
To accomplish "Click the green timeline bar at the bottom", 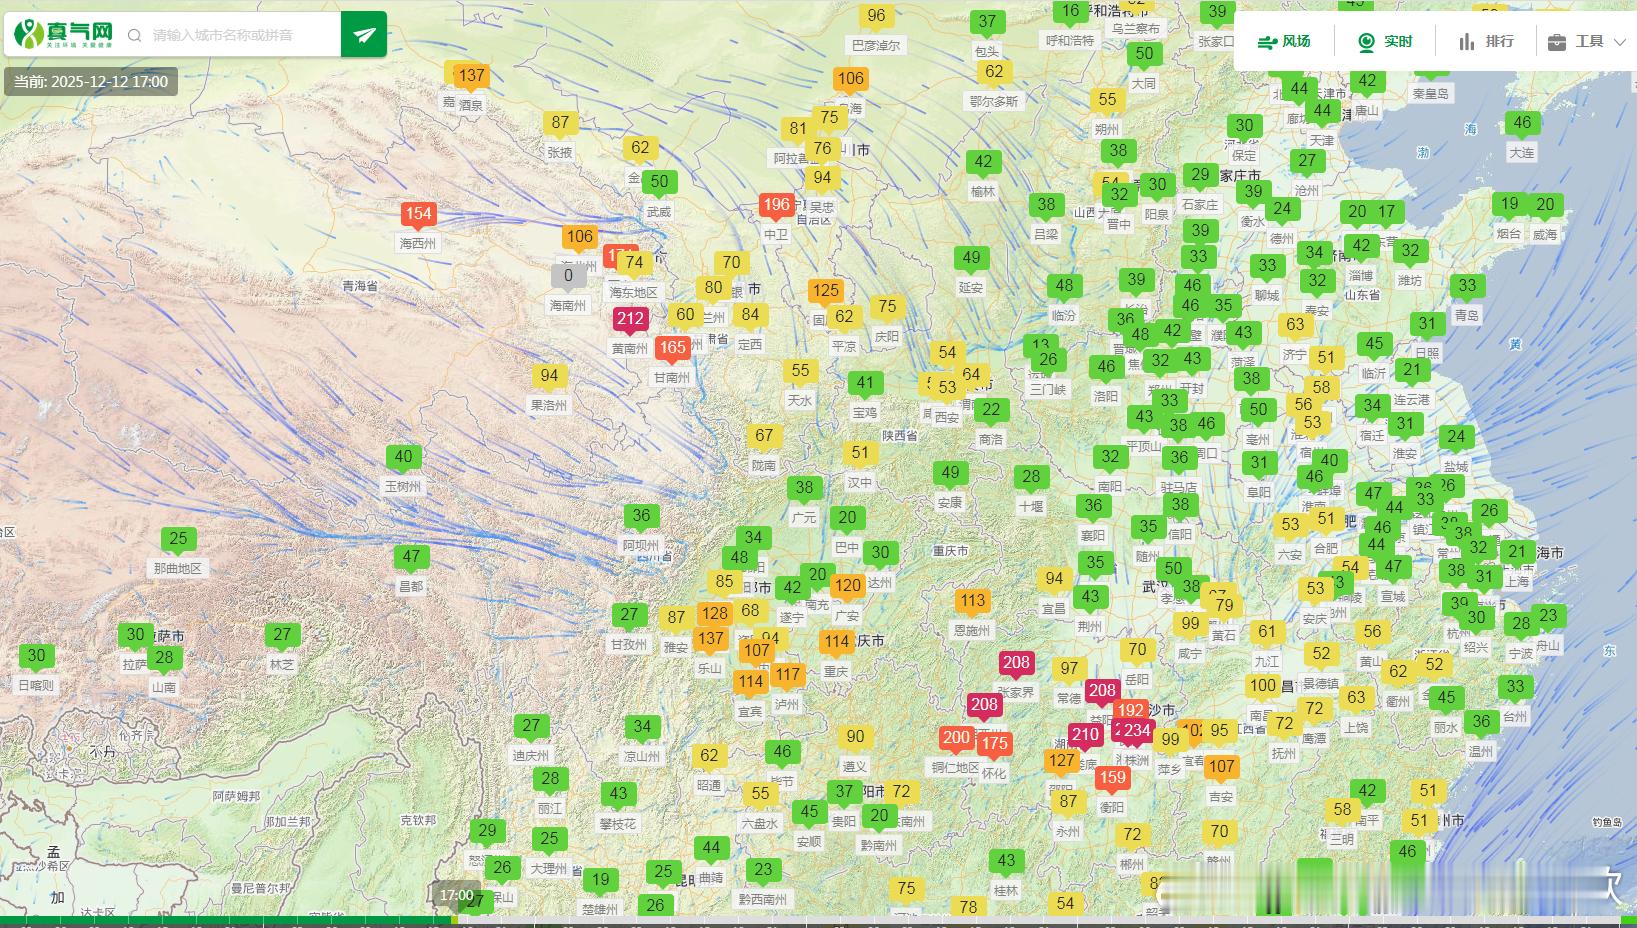I will point(228,921).
